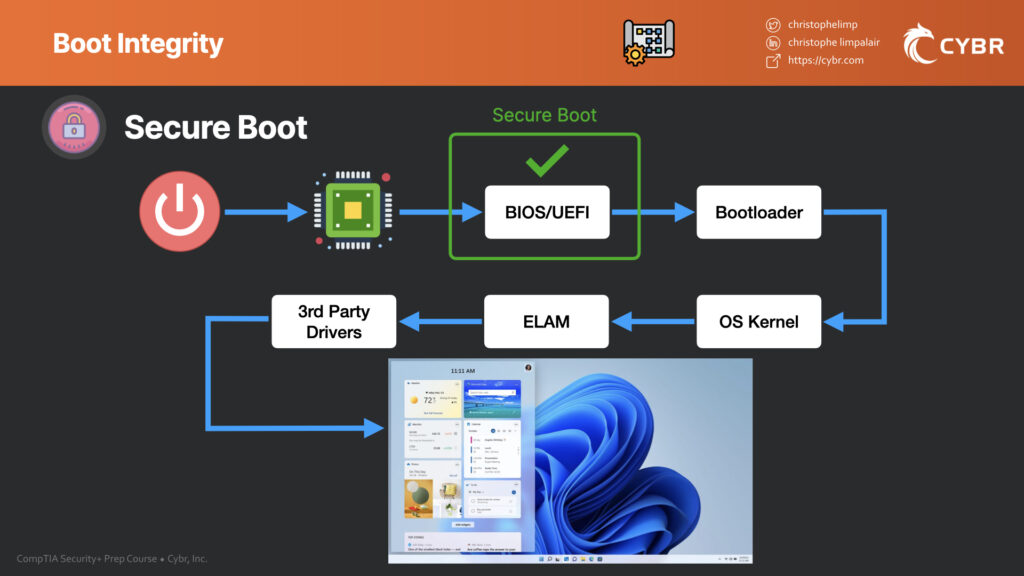Click the CYBR dragon logo
Viewport: 1024px width, 576px height.
953,44
